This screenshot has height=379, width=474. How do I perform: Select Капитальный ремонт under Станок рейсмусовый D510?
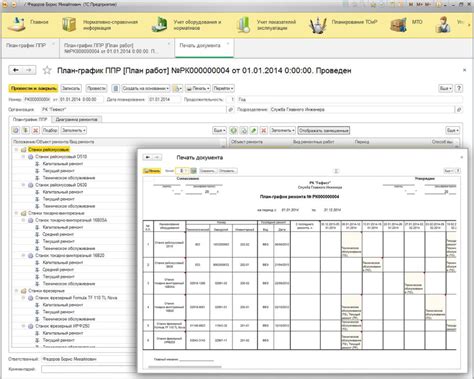click(63, 164)
